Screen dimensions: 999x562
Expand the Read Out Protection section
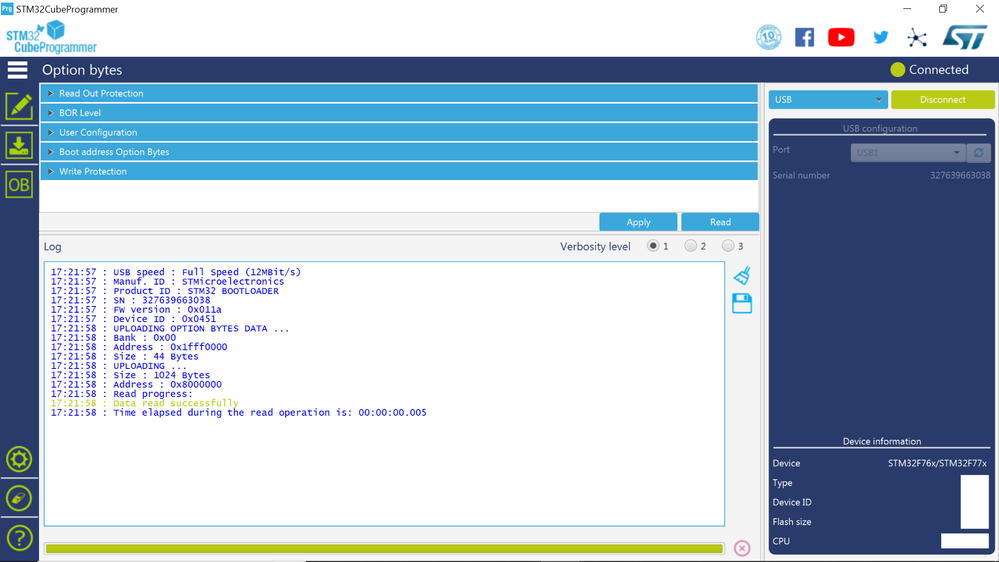pyautogui.click(x=399, y=93)
